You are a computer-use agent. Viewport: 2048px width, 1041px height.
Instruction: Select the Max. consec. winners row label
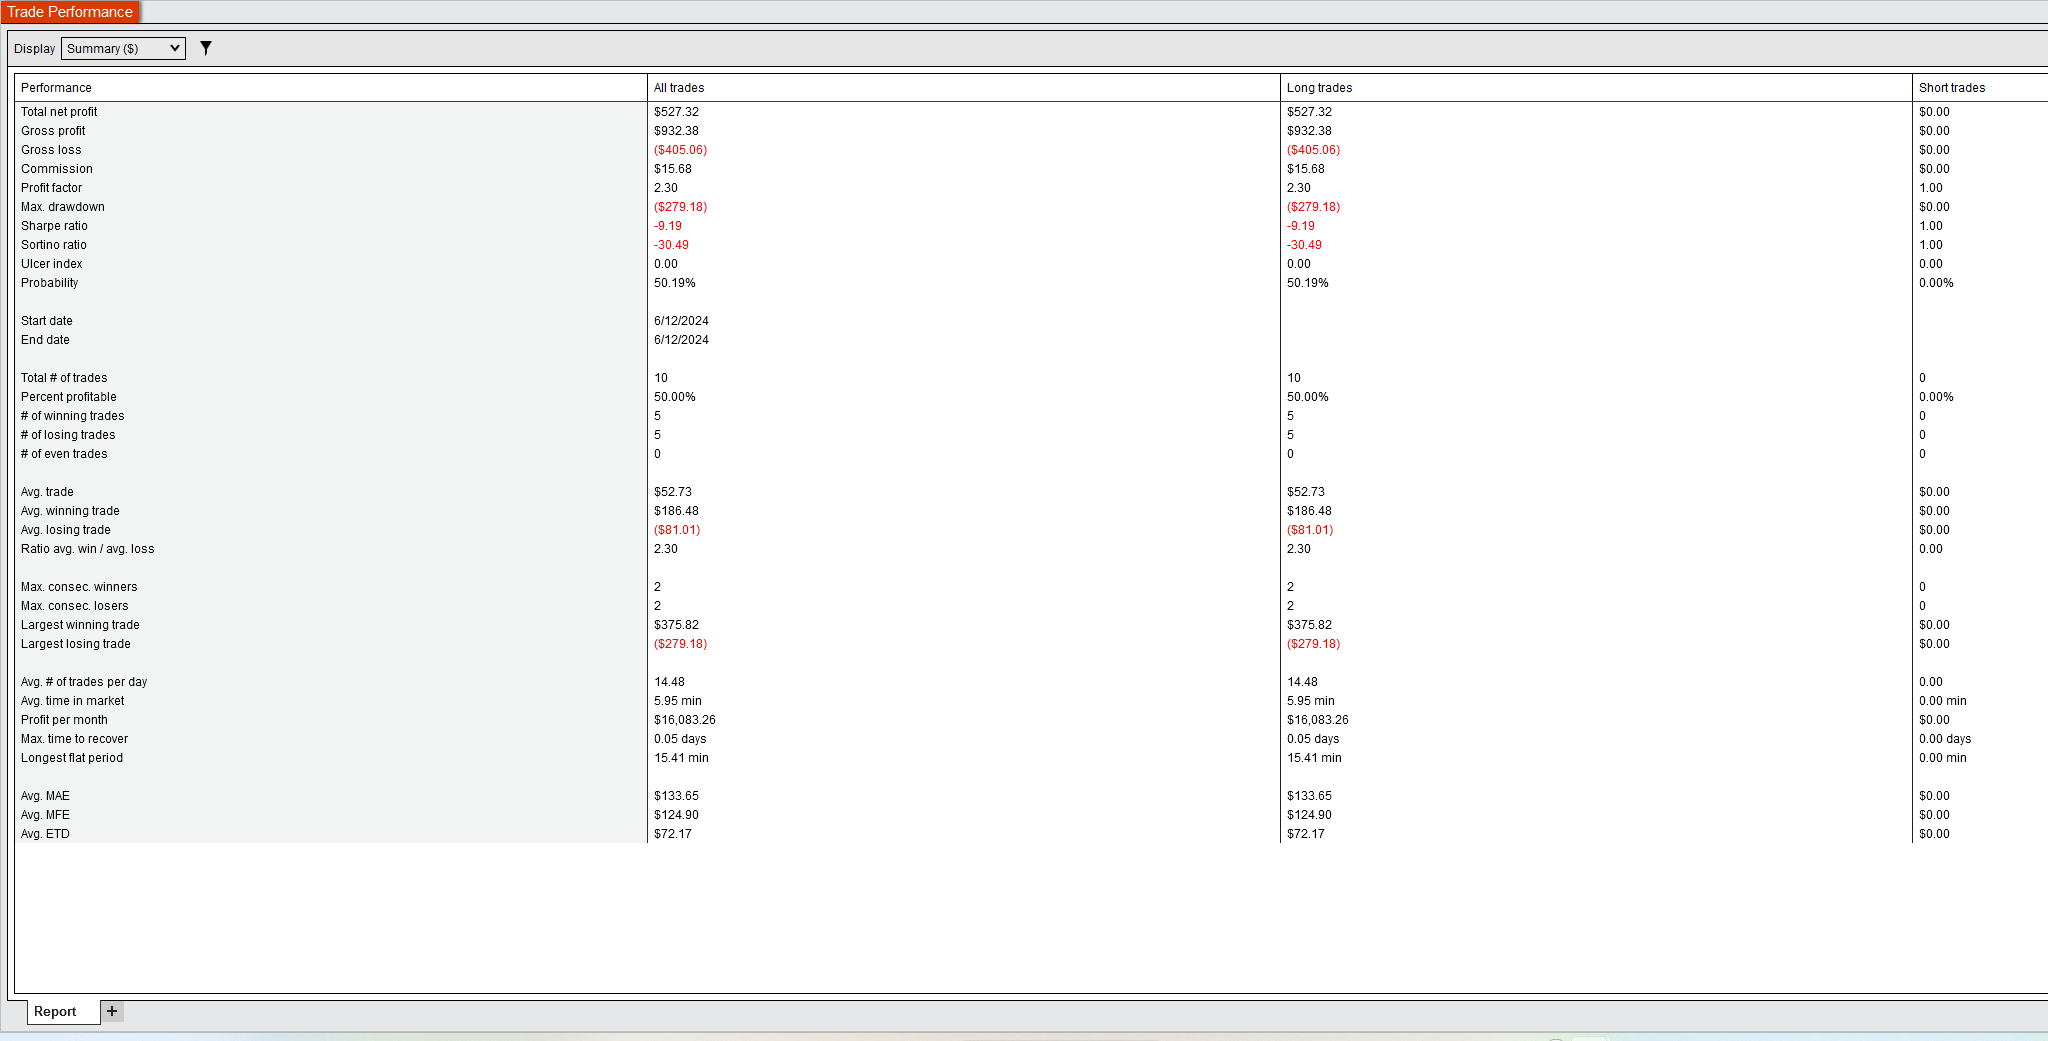pyautogui.click(x=79, y=587)
